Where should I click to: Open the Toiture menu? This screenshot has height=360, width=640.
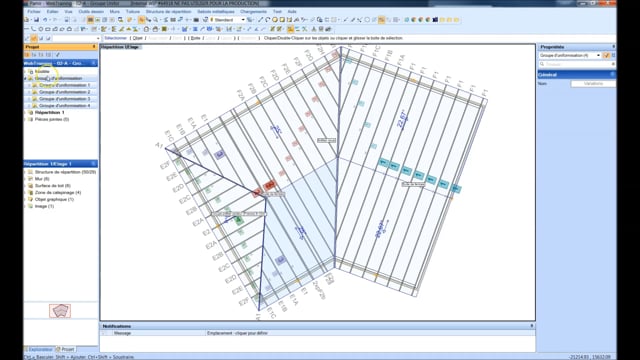pos(133,11)
